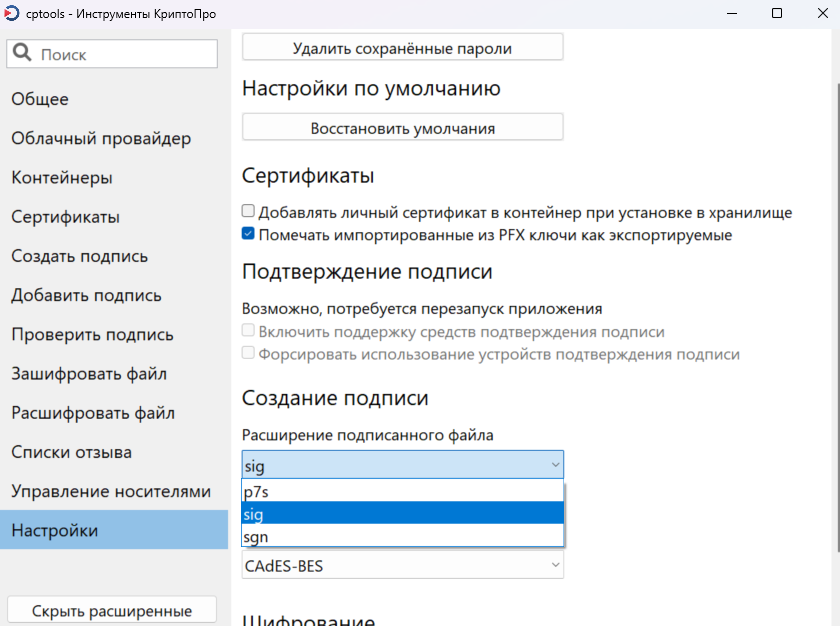
Task: Switch to Создать подпись
Action: coord(114,256)
